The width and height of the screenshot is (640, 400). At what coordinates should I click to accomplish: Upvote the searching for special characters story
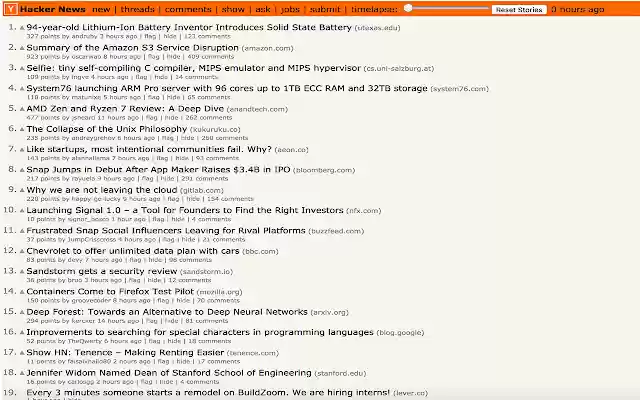click(22, 333)
